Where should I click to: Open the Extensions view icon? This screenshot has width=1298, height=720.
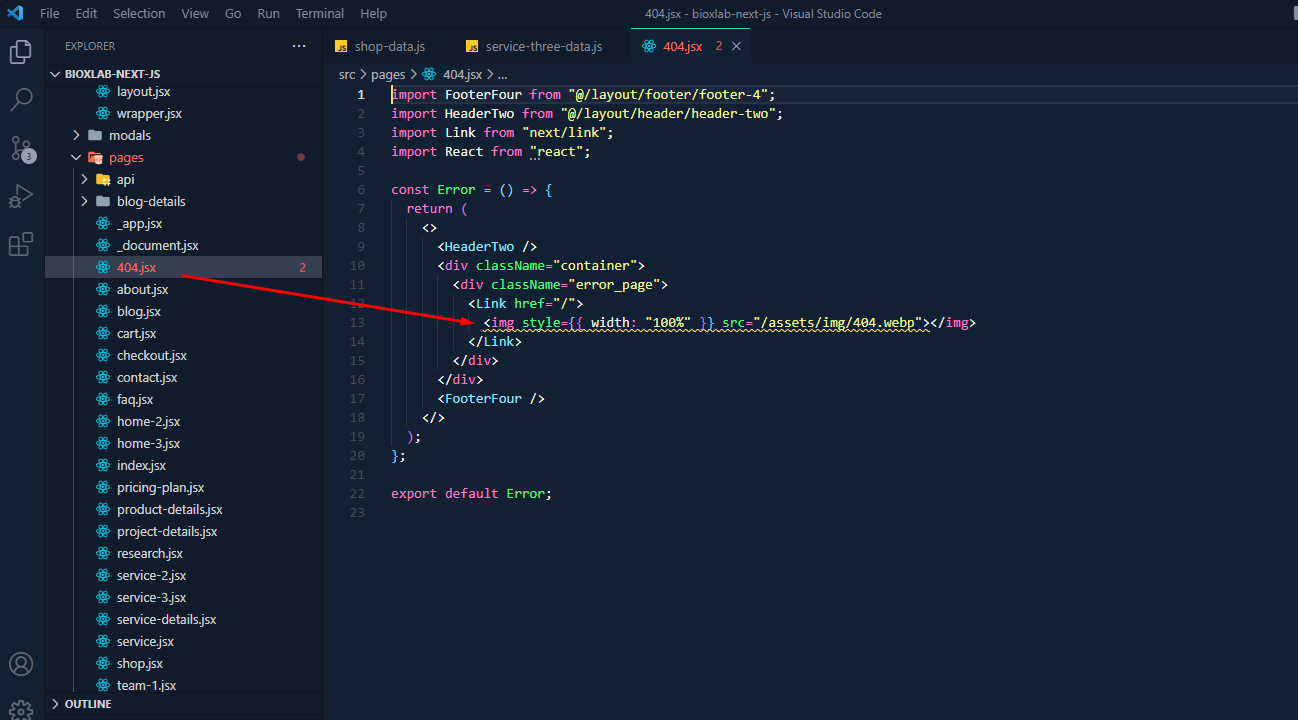[21, 244]
